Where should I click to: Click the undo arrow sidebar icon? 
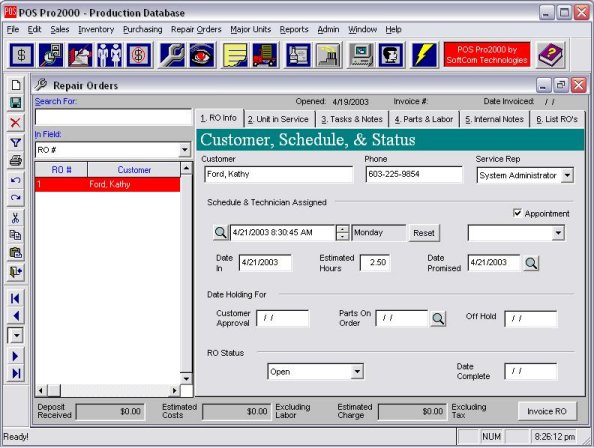point(16,180)
